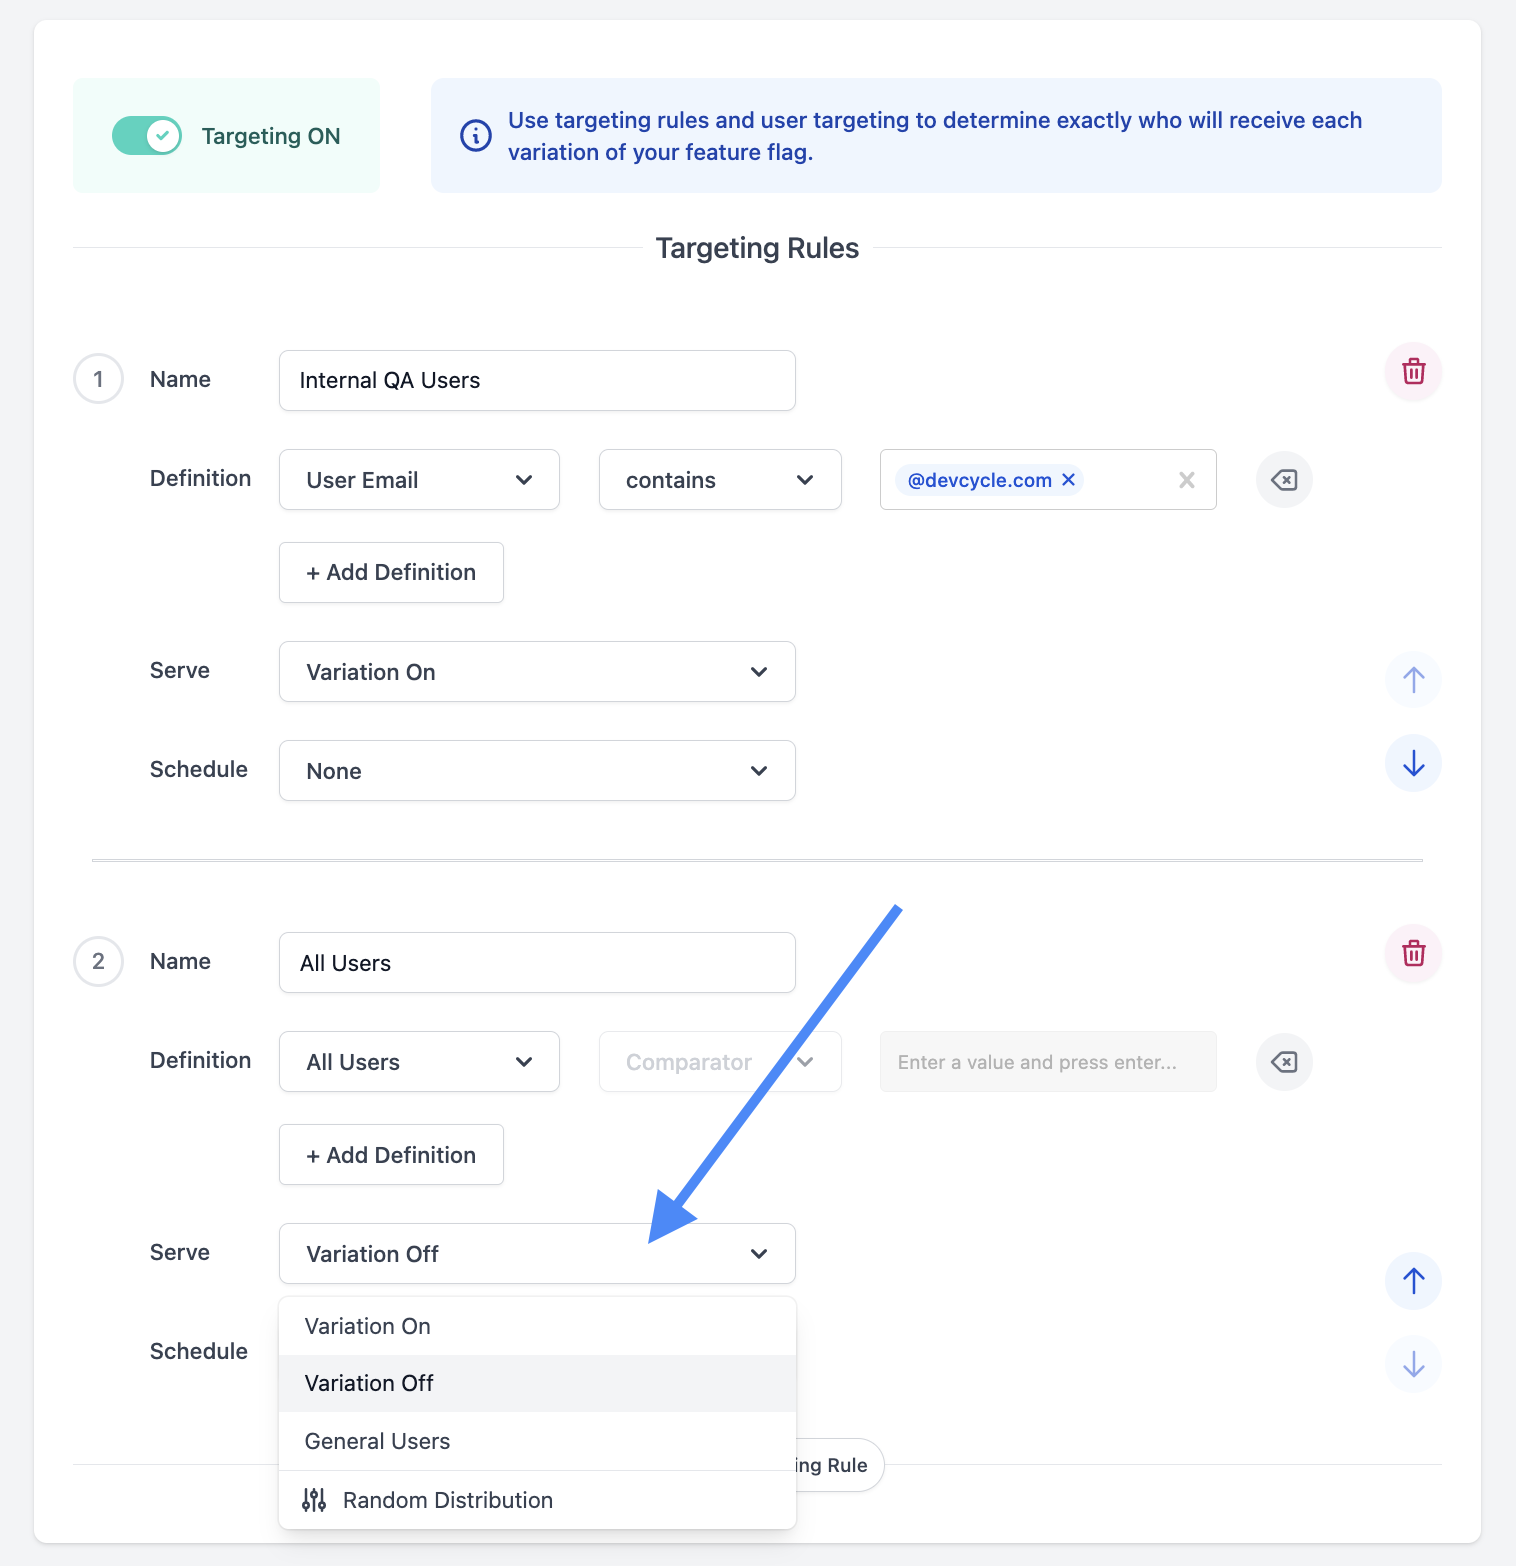The width and height of the screenshot is (1516, 1566).
Task: Click the targeting rules info icon
Action: click(475, 135)
